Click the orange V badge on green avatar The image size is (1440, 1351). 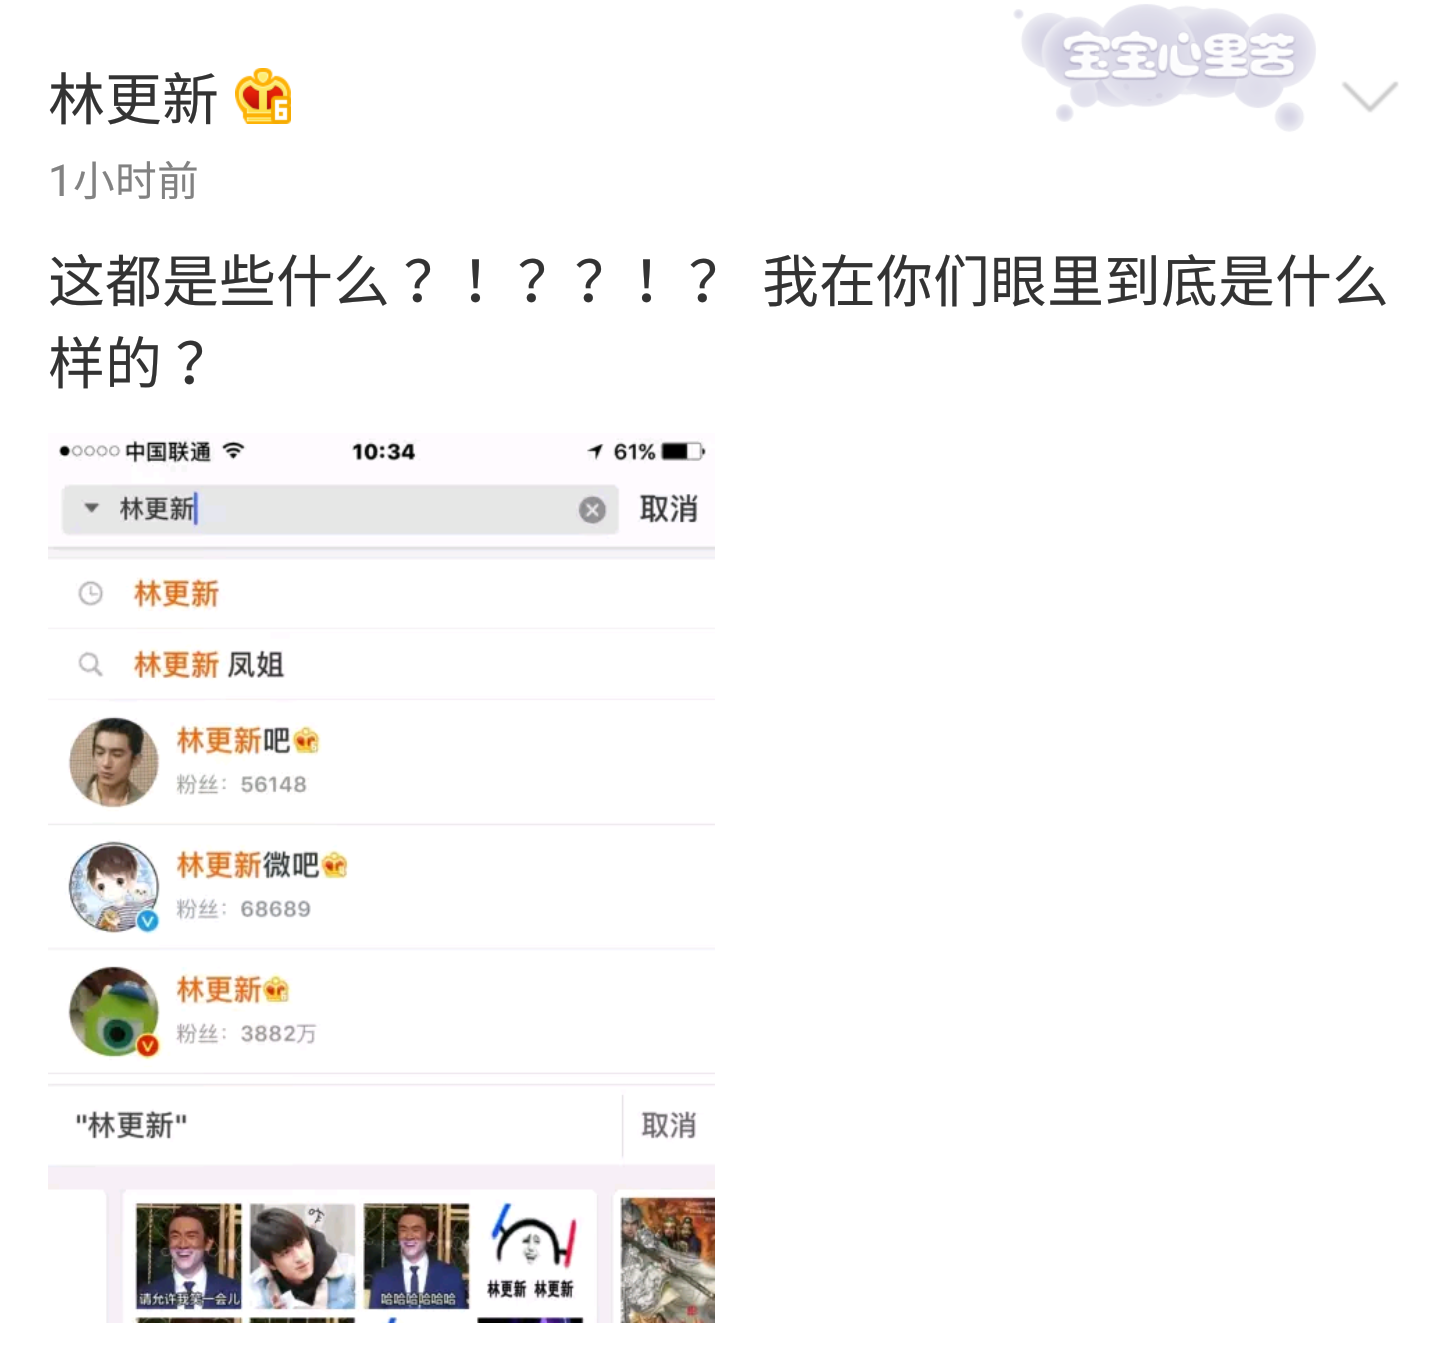pyautogui.click(x=148, y=1046)
